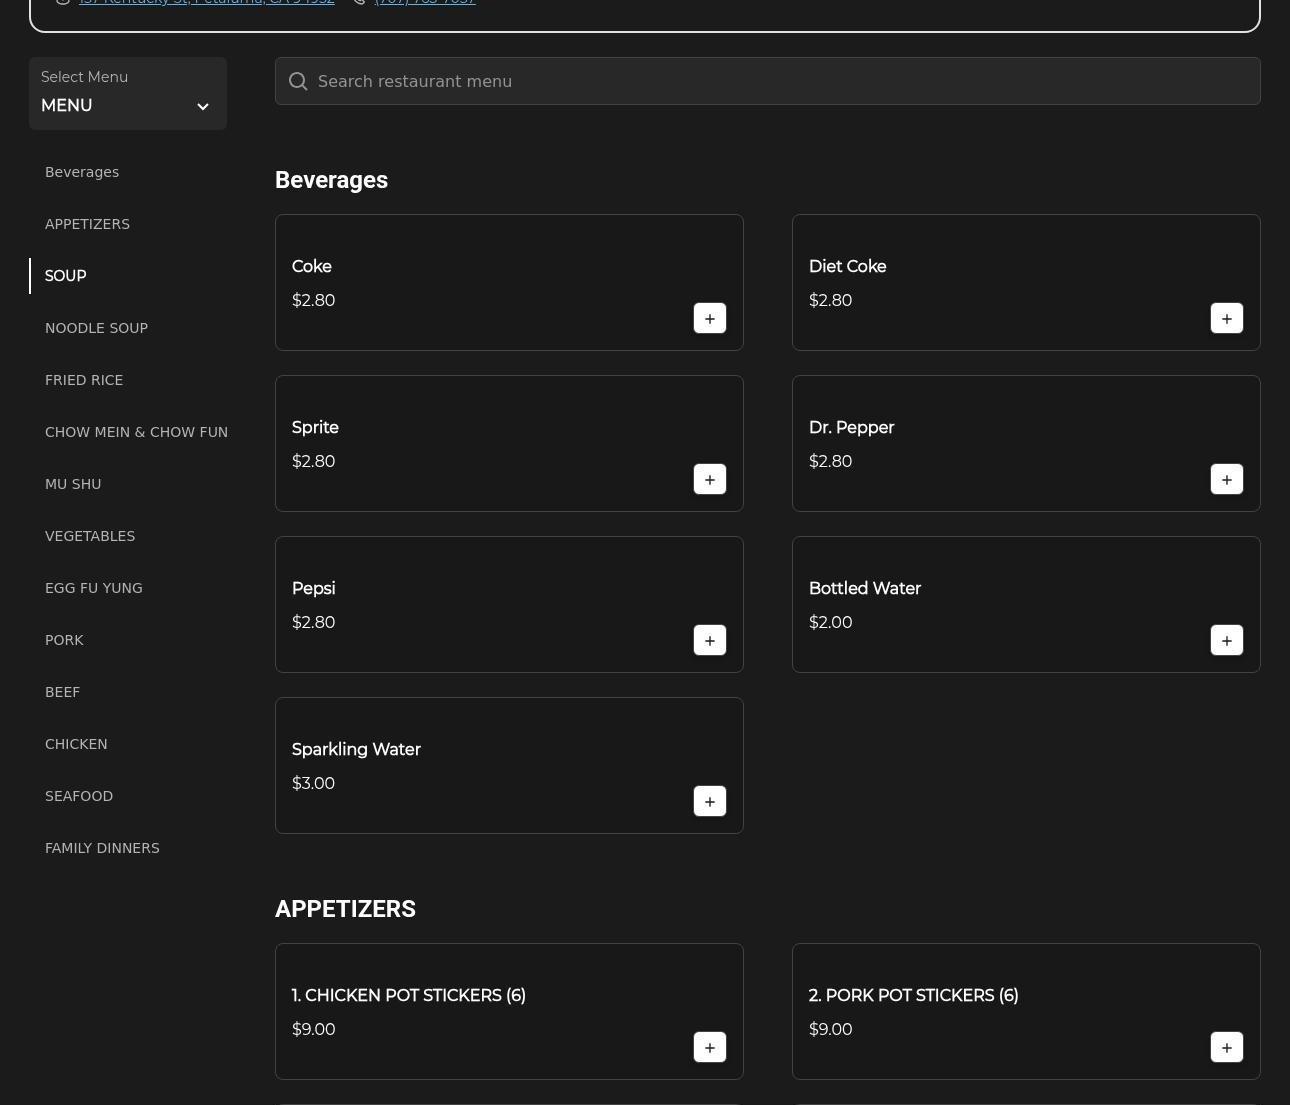Add Bottled Water to the cart
The height and width of the screenshot is (1105, 1290).
(1226, 640)
